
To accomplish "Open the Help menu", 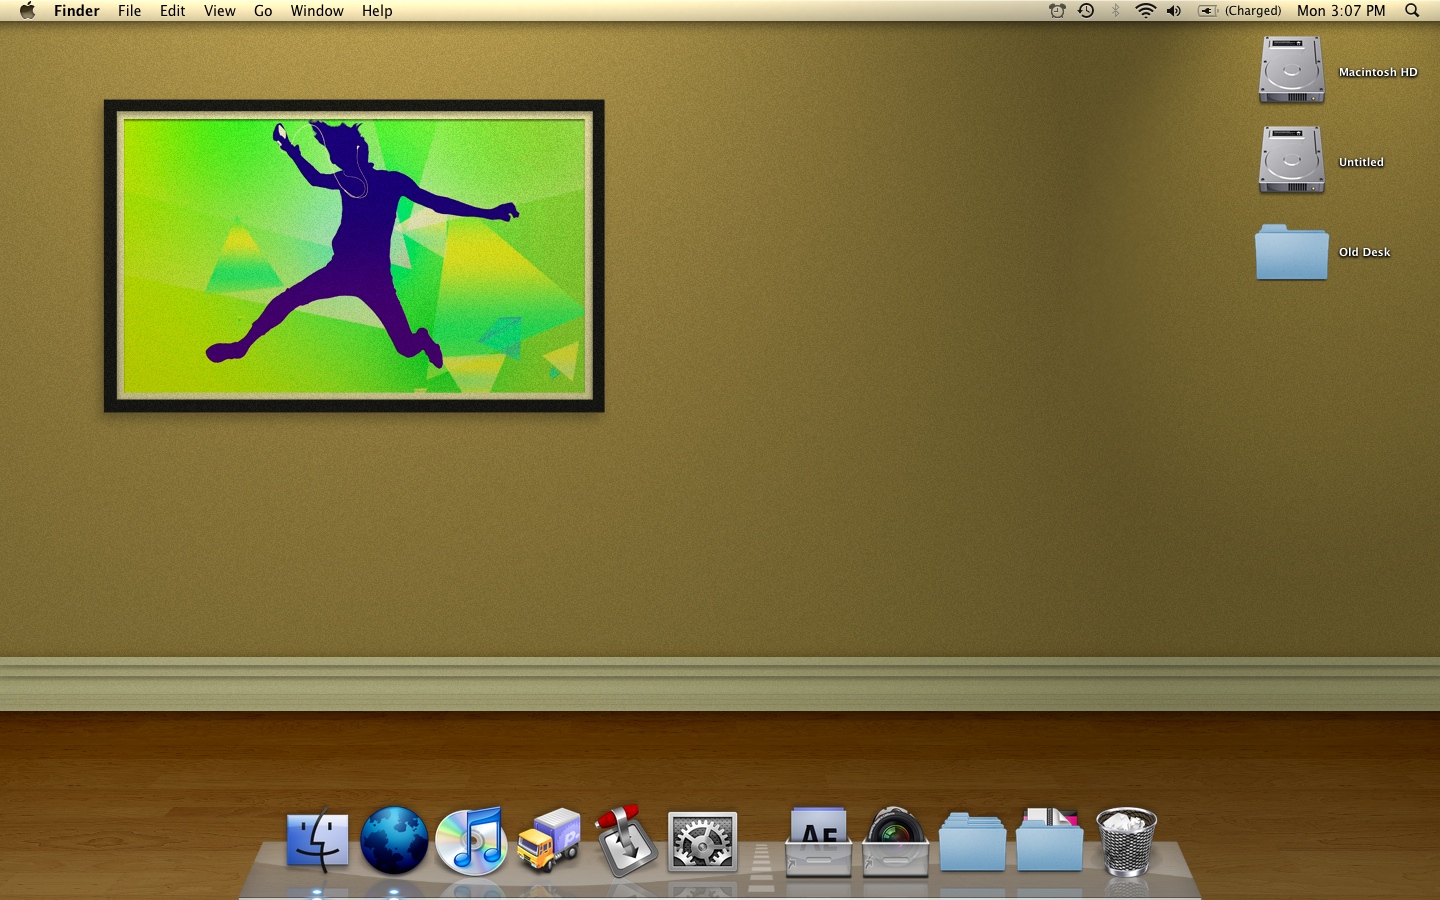I will (x=377, y=11).
